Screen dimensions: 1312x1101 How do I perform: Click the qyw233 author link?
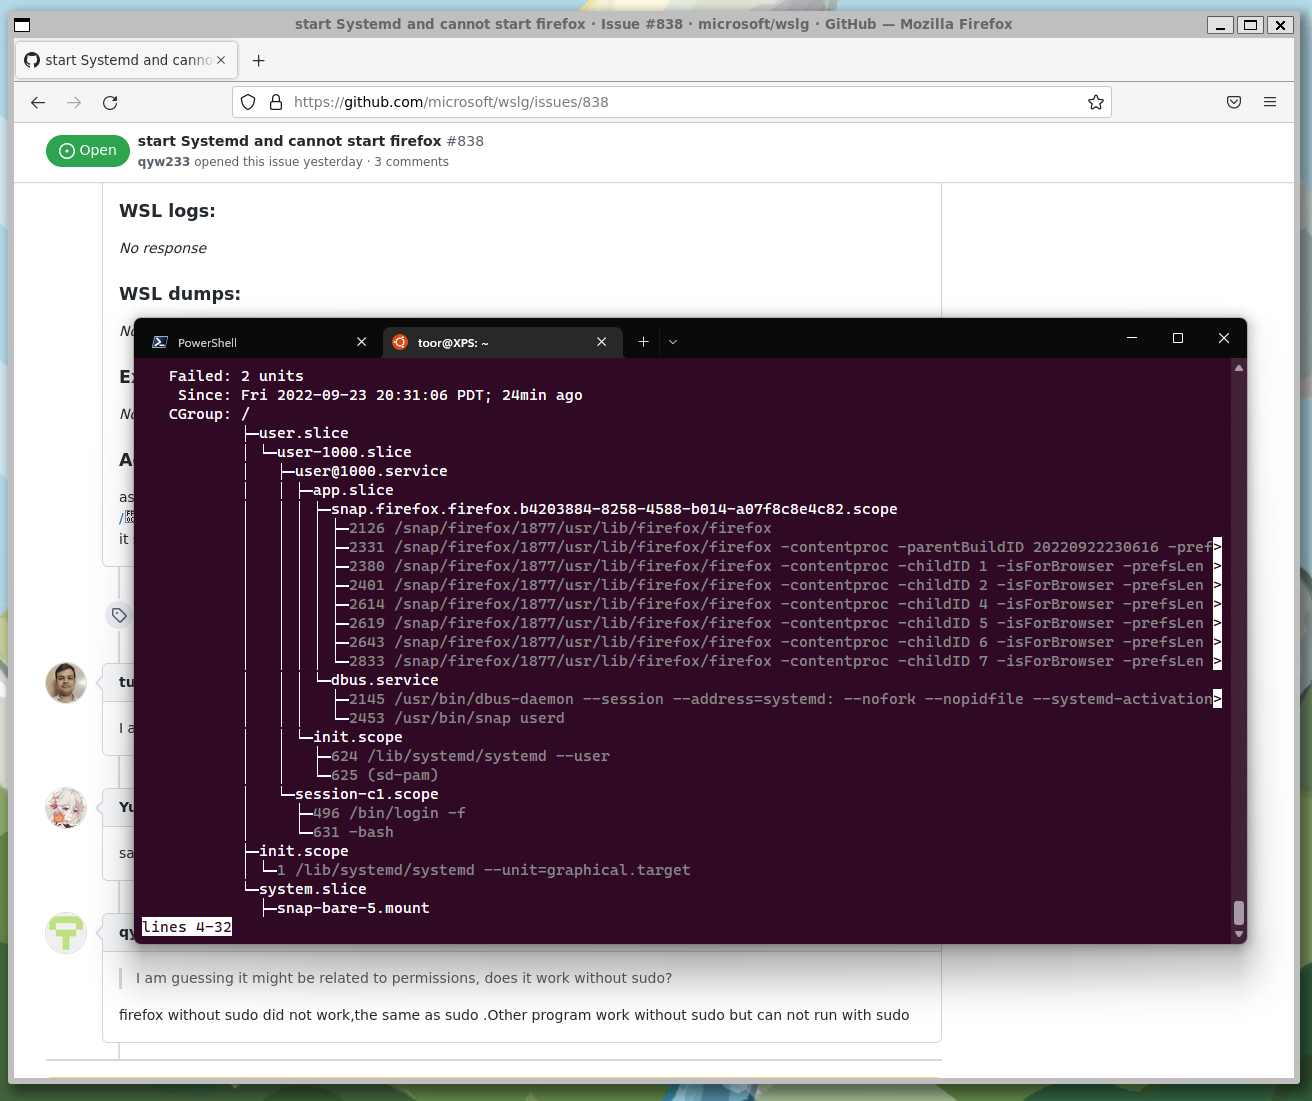click(163, 161)
